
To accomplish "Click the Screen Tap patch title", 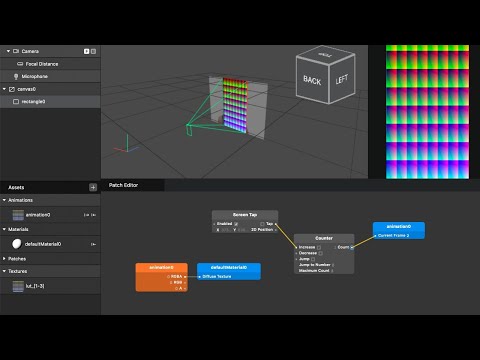I will click(x=245, y=215).
